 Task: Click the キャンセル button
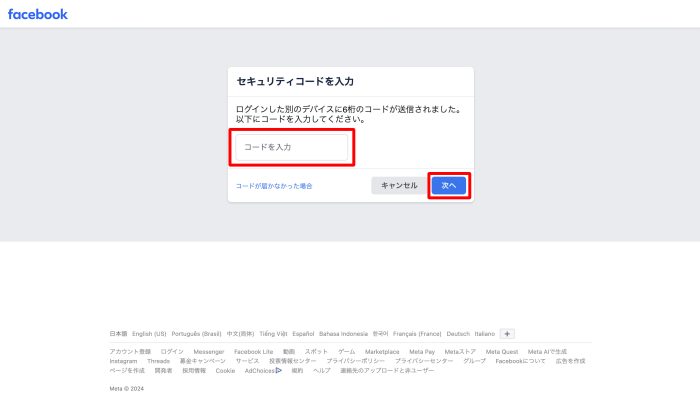[399, 185]
